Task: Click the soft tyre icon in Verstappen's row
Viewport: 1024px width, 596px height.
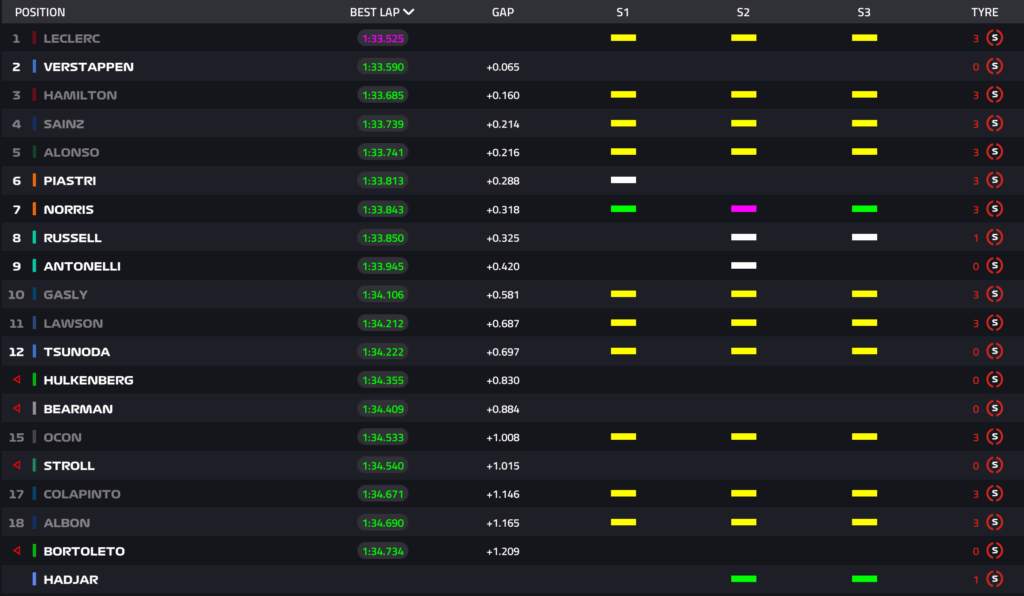Action: (994, 67)
